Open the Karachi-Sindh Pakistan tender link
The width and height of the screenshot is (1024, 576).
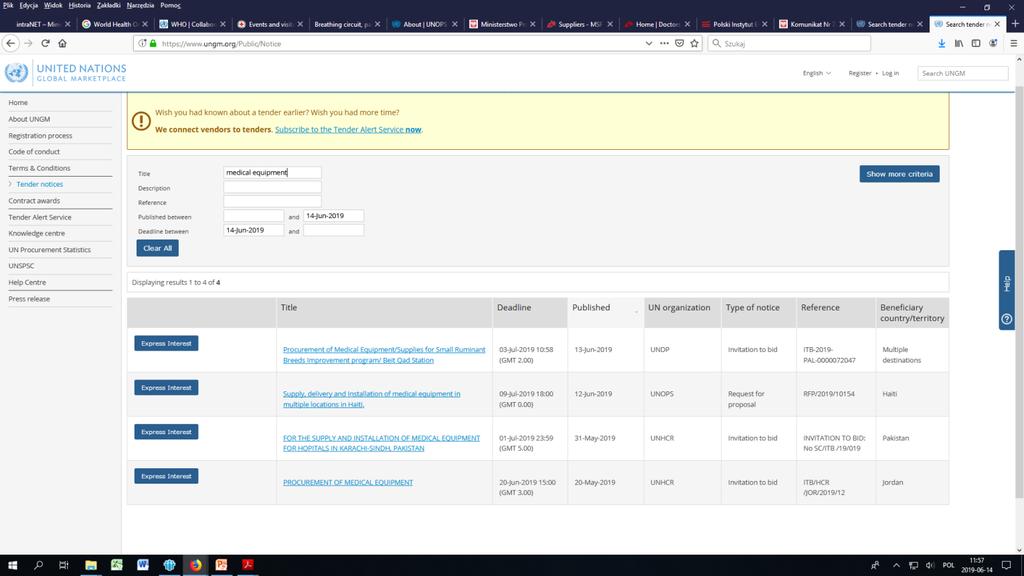coord(381,443)
